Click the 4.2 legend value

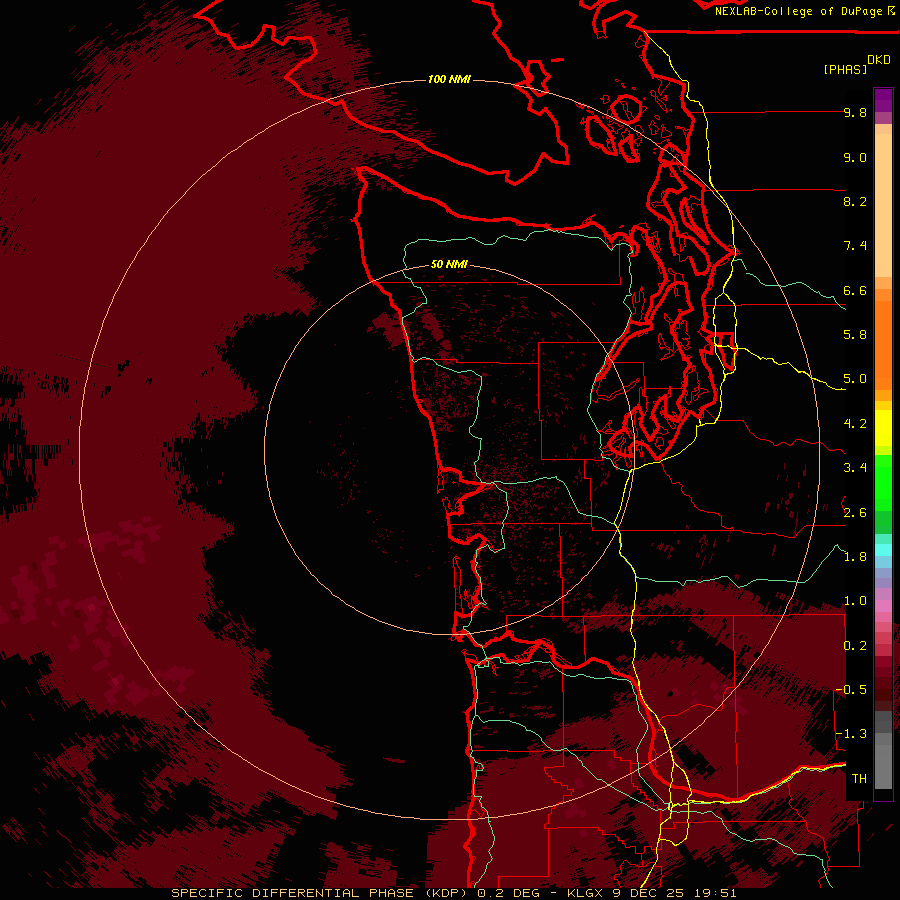(855, 424)
